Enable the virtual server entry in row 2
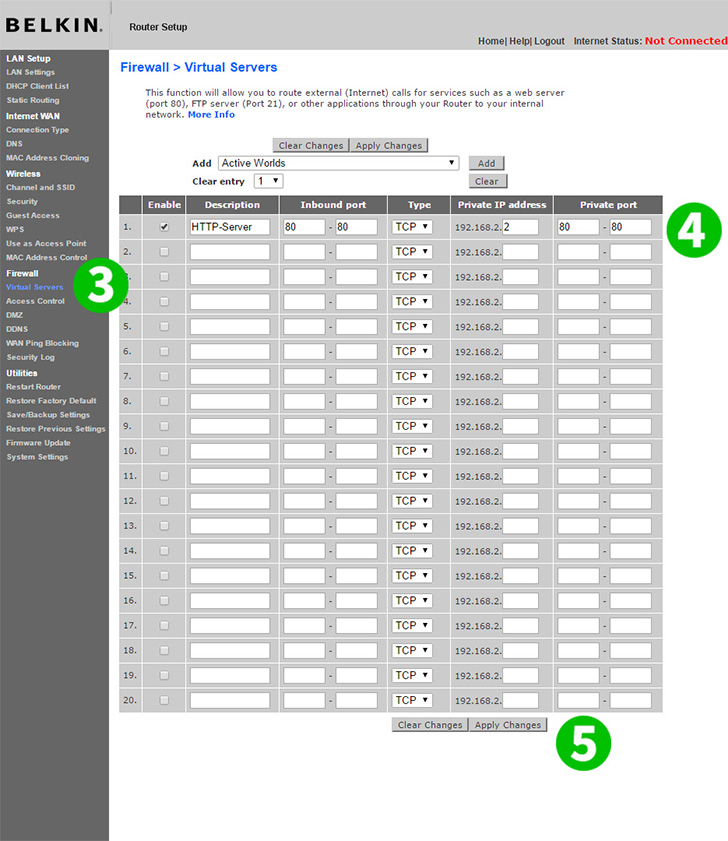This screenshot has width=728, height=841. (x=164, y=252)
